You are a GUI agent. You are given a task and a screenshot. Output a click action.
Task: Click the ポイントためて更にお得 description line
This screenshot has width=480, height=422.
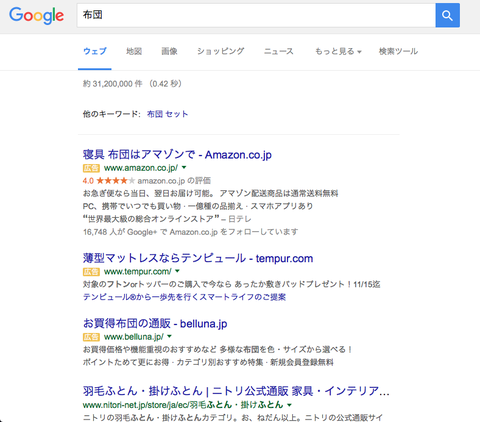click(208, 362)
